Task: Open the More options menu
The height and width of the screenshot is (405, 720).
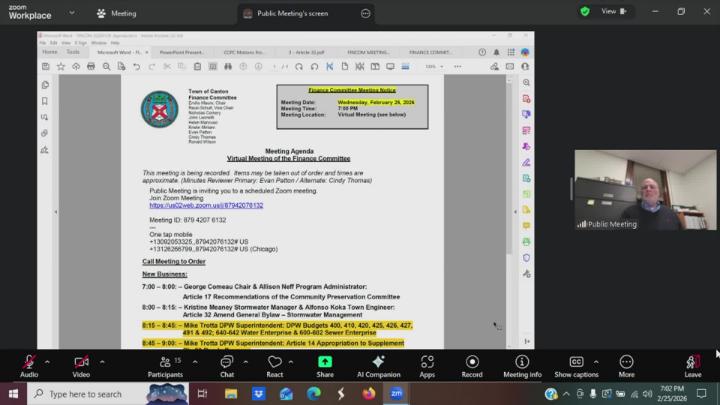Action: (x=626, y=364)
